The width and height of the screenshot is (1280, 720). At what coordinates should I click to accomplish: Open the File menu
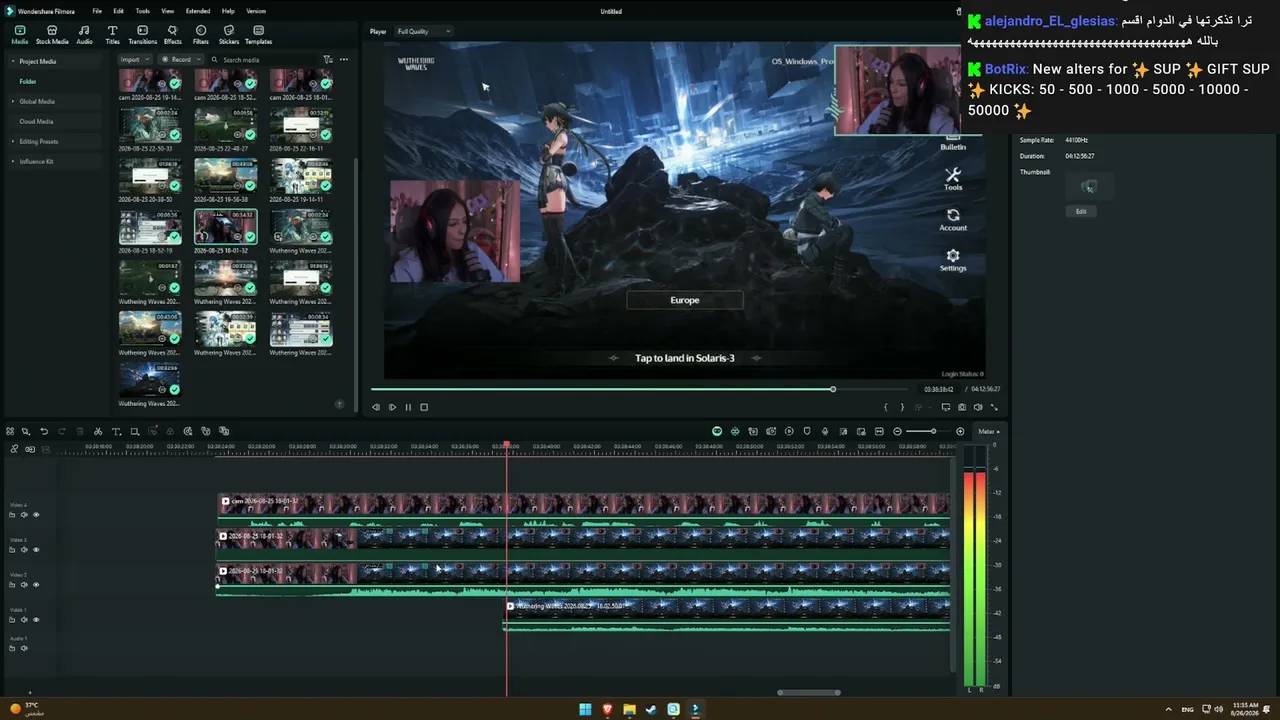[x=97, y=11]
